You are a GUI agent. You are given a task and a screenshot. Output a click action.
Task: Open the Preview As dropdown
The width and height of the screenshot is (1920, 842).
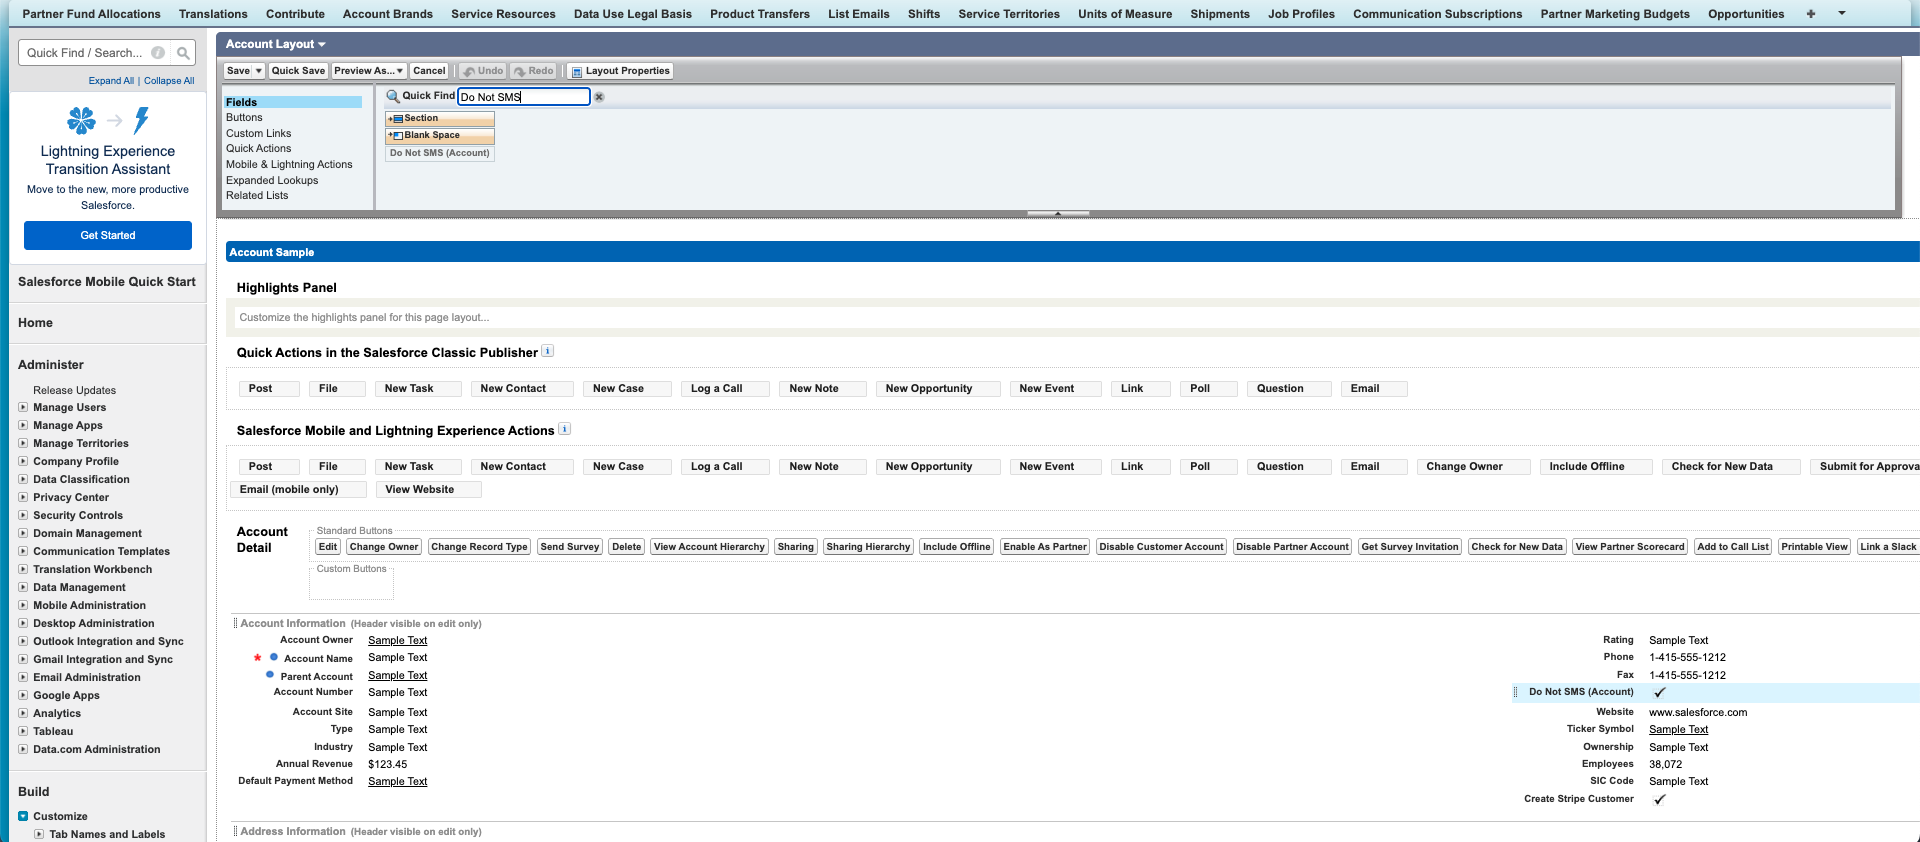click(x=369, y=71)
